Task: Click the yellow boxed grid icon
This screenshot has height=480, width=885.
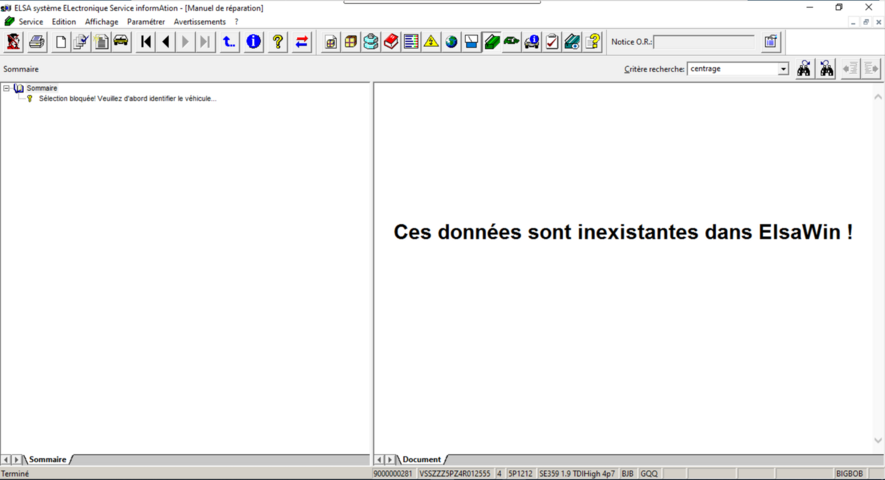Action: pos(351,42)
